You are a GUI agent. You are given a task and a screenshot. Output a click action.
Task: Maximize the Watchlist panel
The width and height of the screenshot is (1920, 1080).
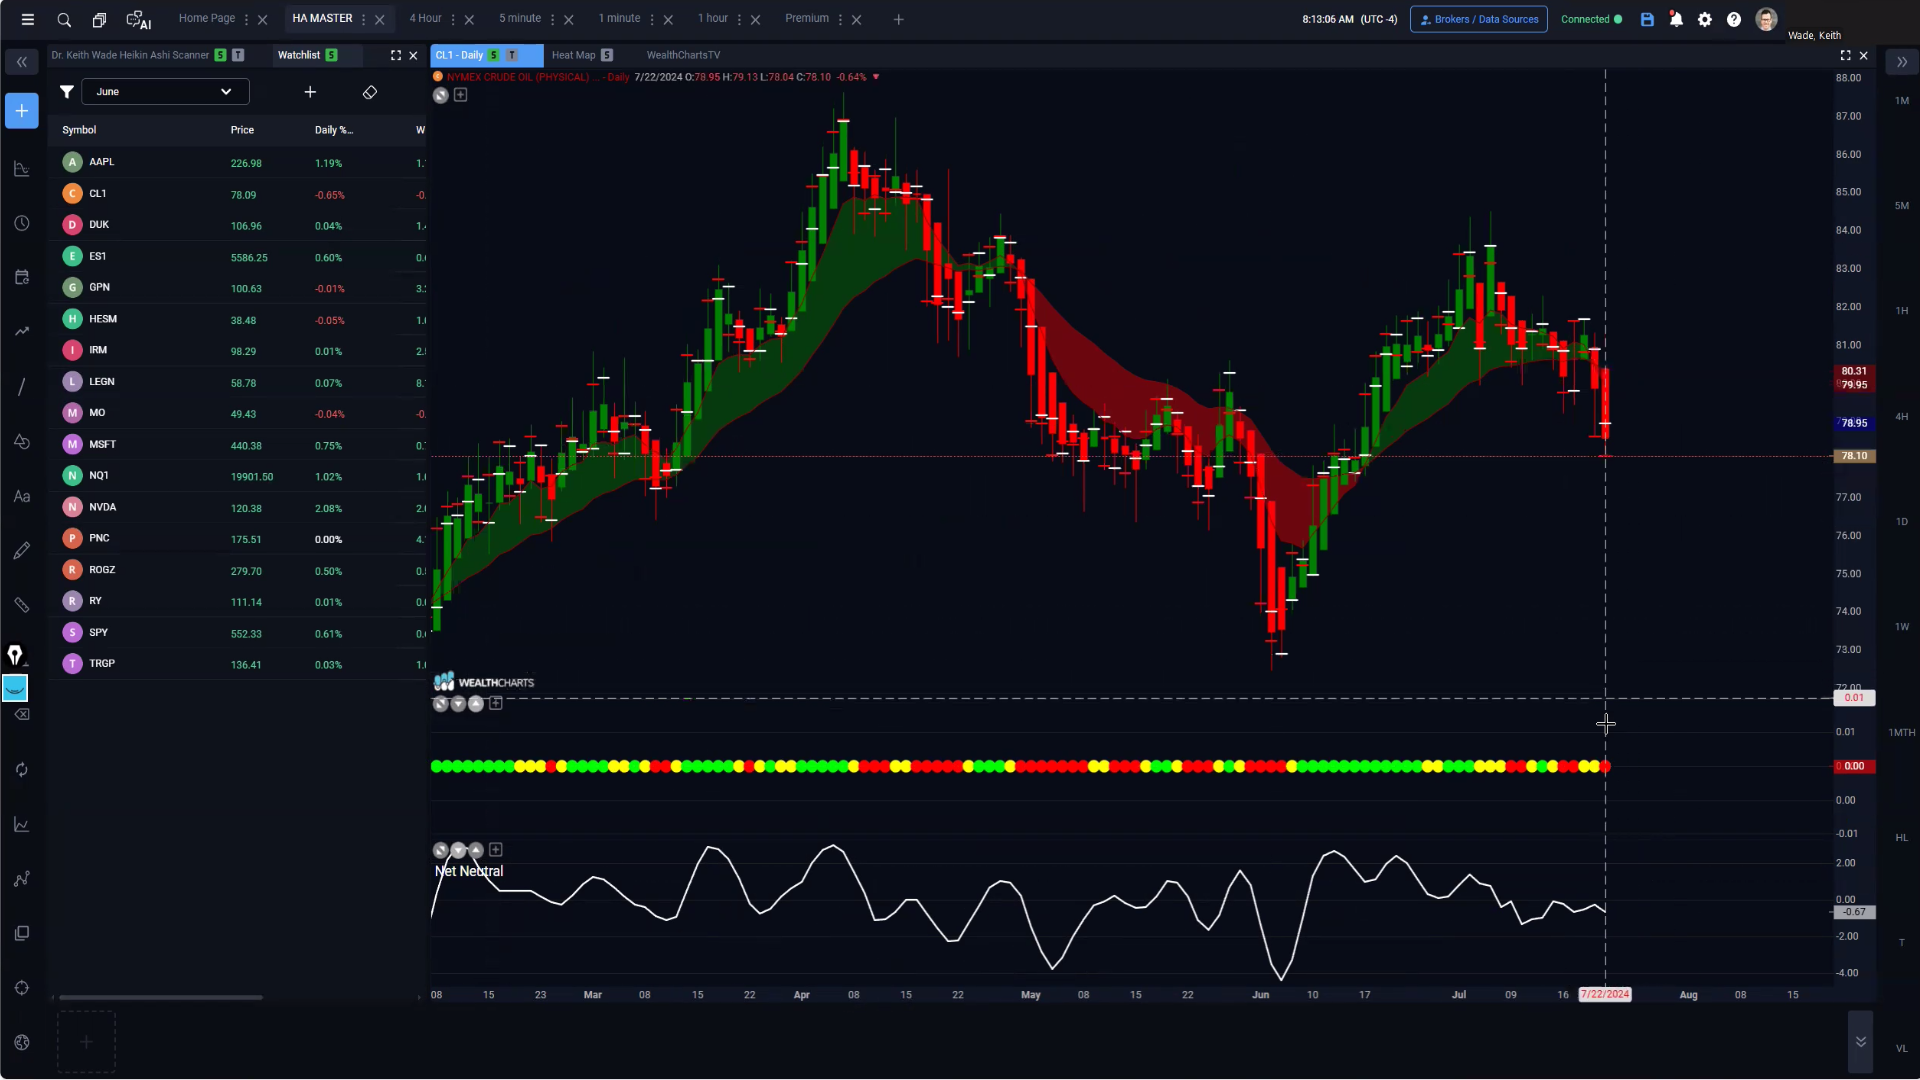point(396,55)
